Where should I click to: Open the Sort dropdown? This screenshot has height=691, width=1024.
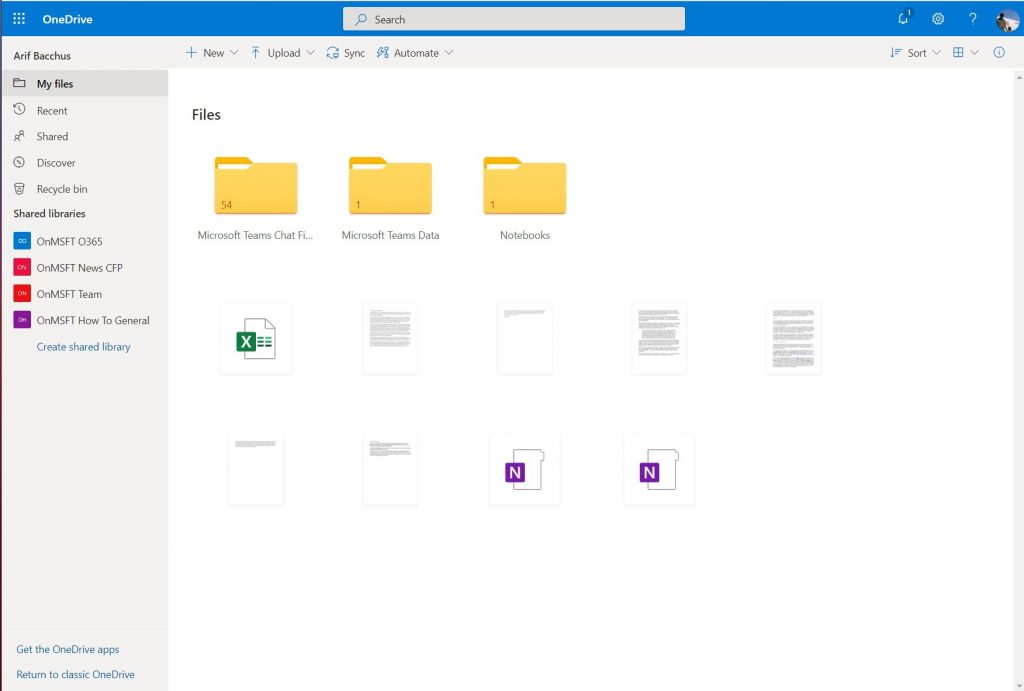(915, 53)
